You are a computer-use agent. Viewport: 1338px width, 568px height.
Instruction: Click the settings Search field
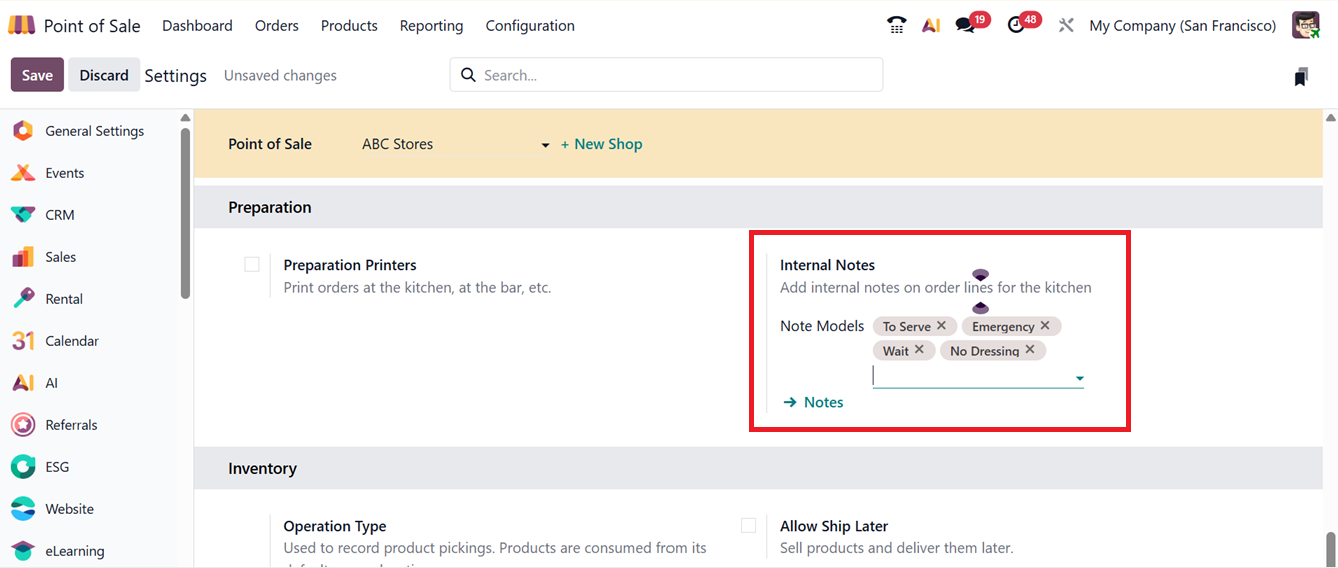(x=675, y=75)
